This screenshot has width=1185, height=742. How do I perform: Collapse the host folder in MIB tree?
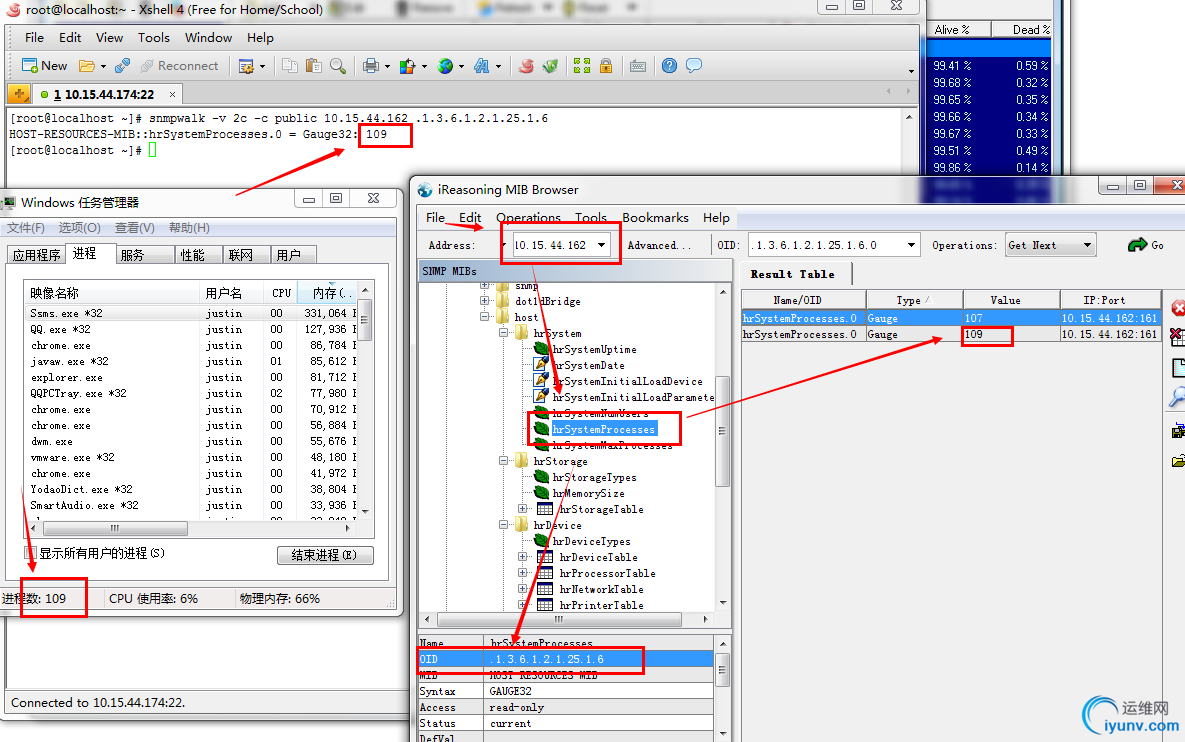click(485, 317)
